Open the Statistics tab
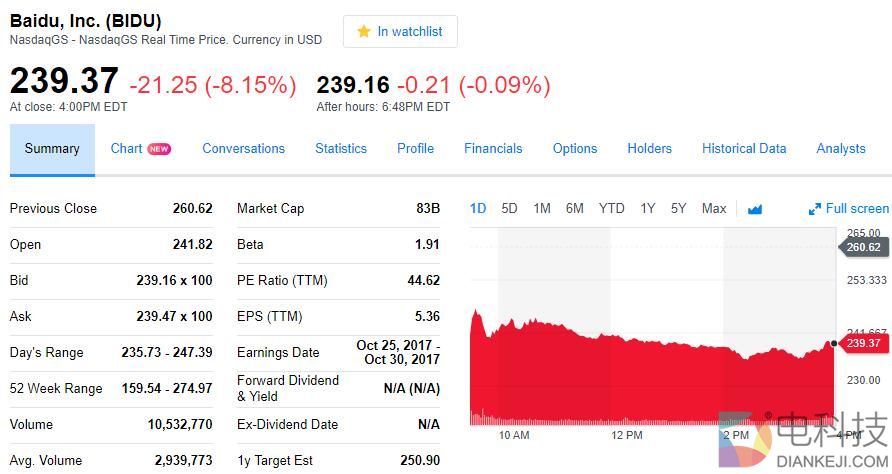This screenshot has width=892, height=474. pyautogui.click(x=341, y=149)
